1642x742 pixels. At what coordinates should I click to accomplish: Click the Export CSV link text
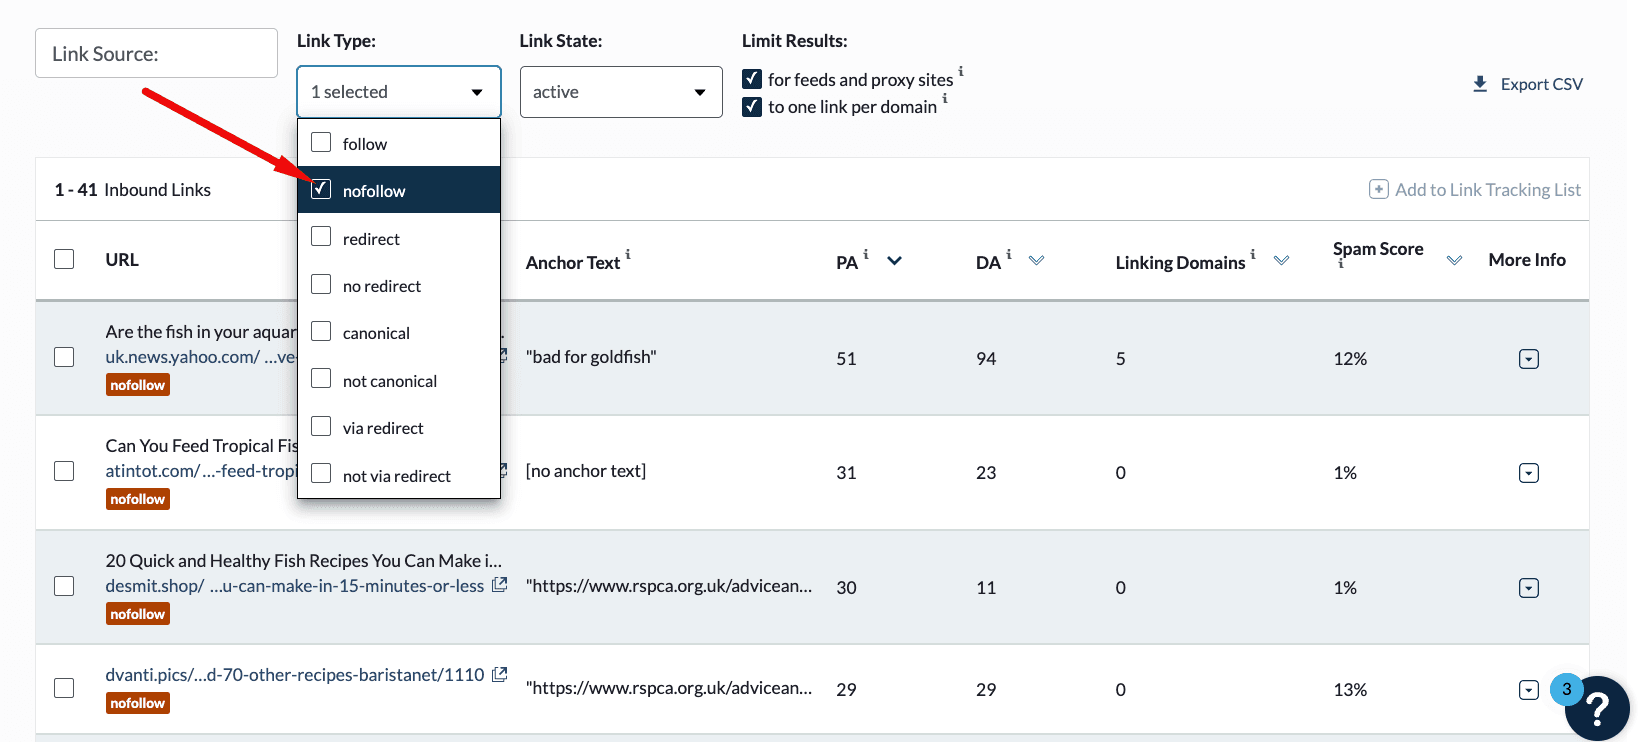1541,84
